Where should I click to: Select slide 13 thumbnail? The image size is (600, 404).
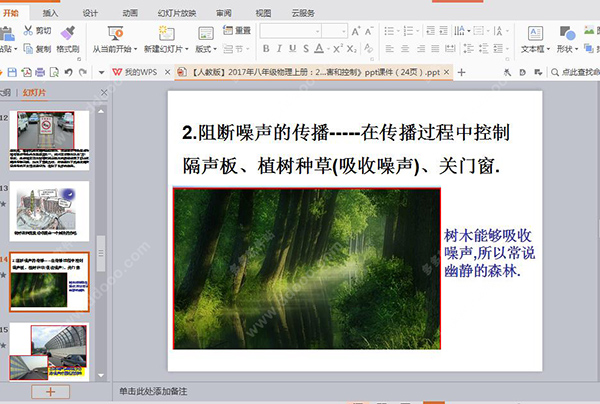pyautogui.click(x=49, y=211)
